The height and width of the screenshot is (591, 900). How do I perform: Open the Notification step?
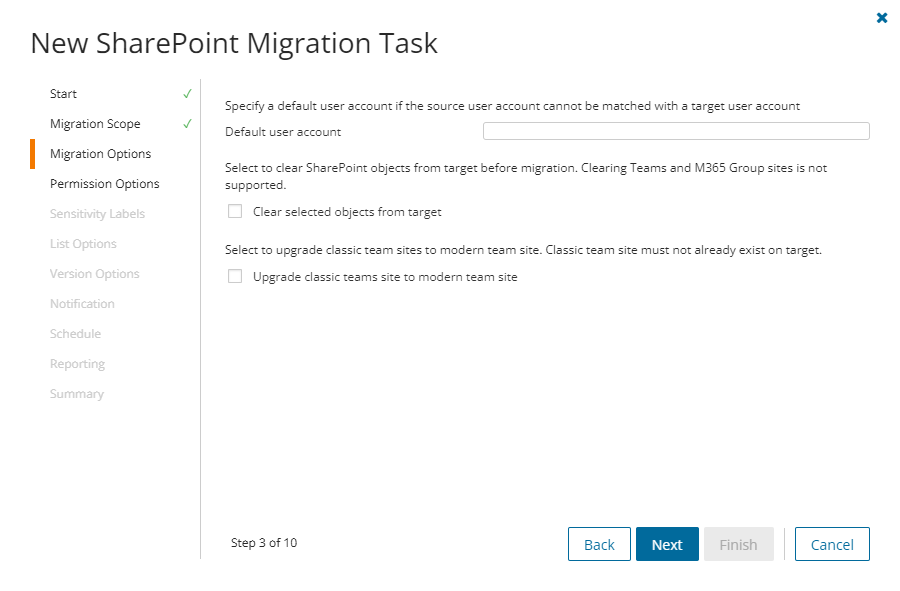[82, 304]
